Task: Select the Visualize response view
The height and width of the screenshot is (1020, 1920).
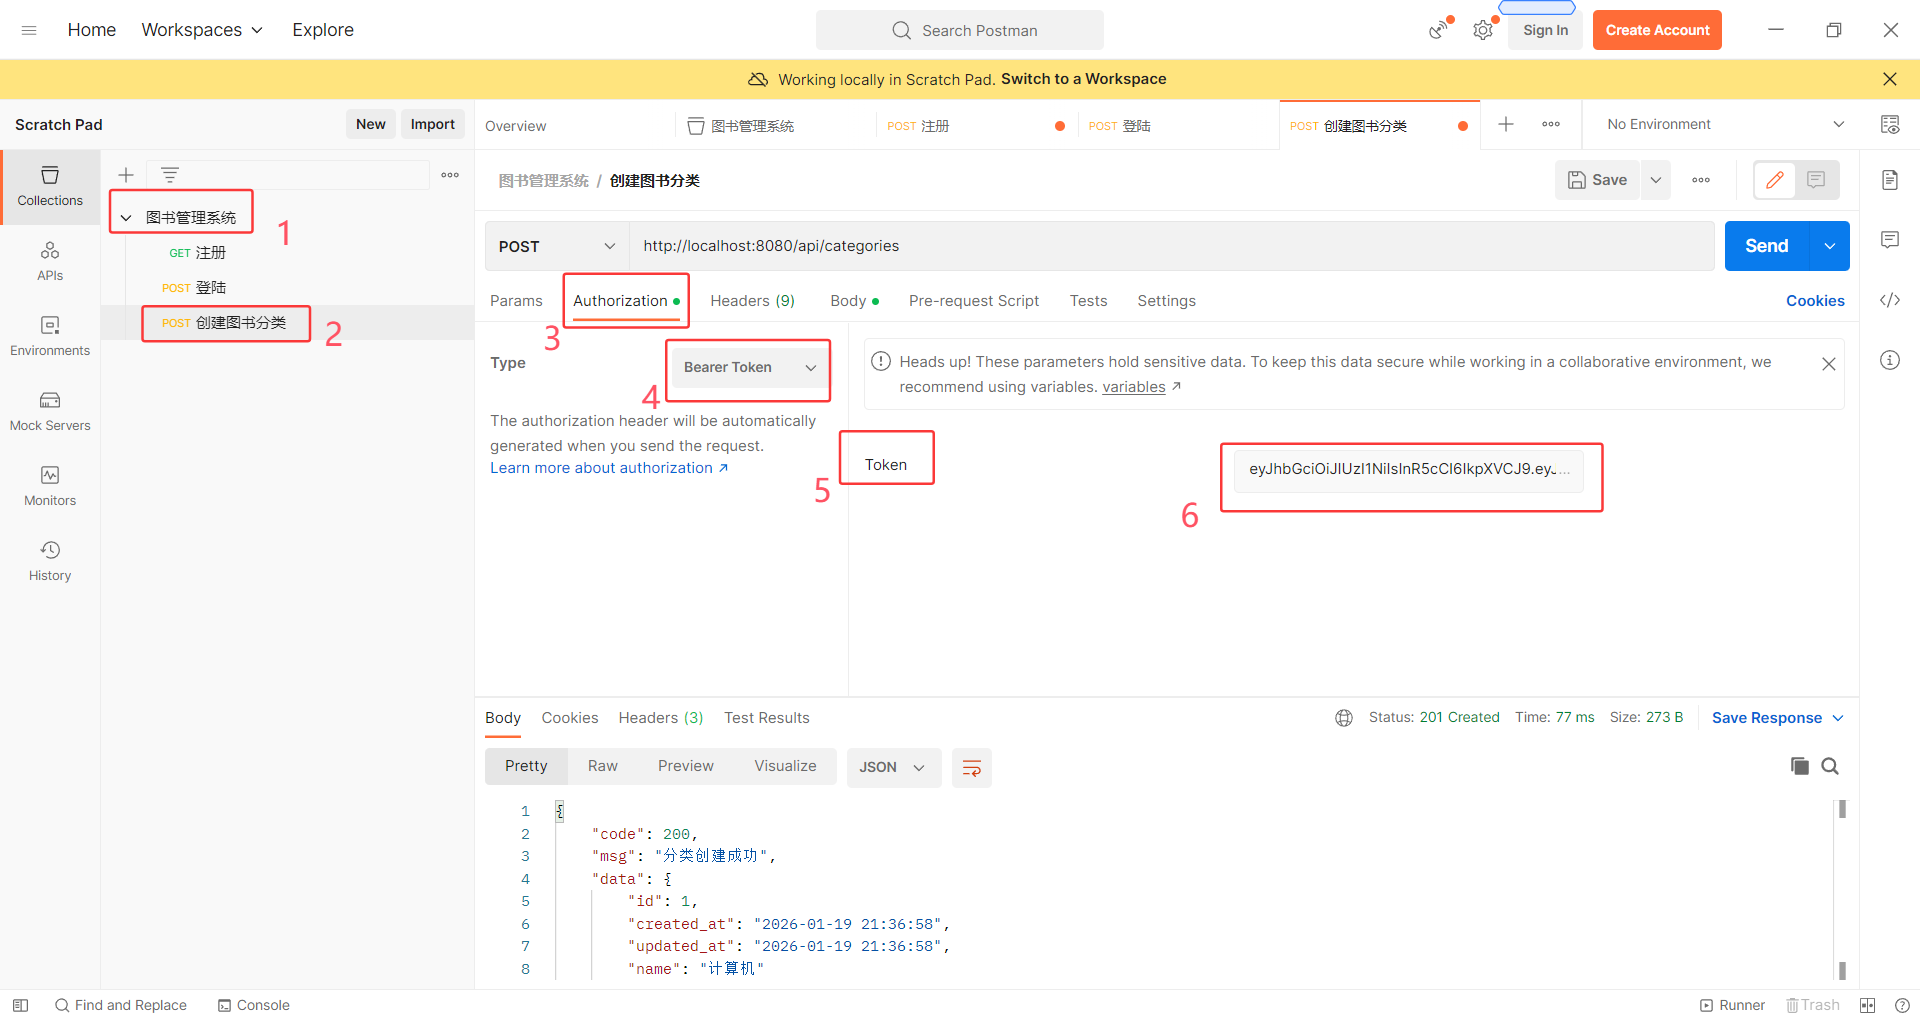Action: click(785, 766)
